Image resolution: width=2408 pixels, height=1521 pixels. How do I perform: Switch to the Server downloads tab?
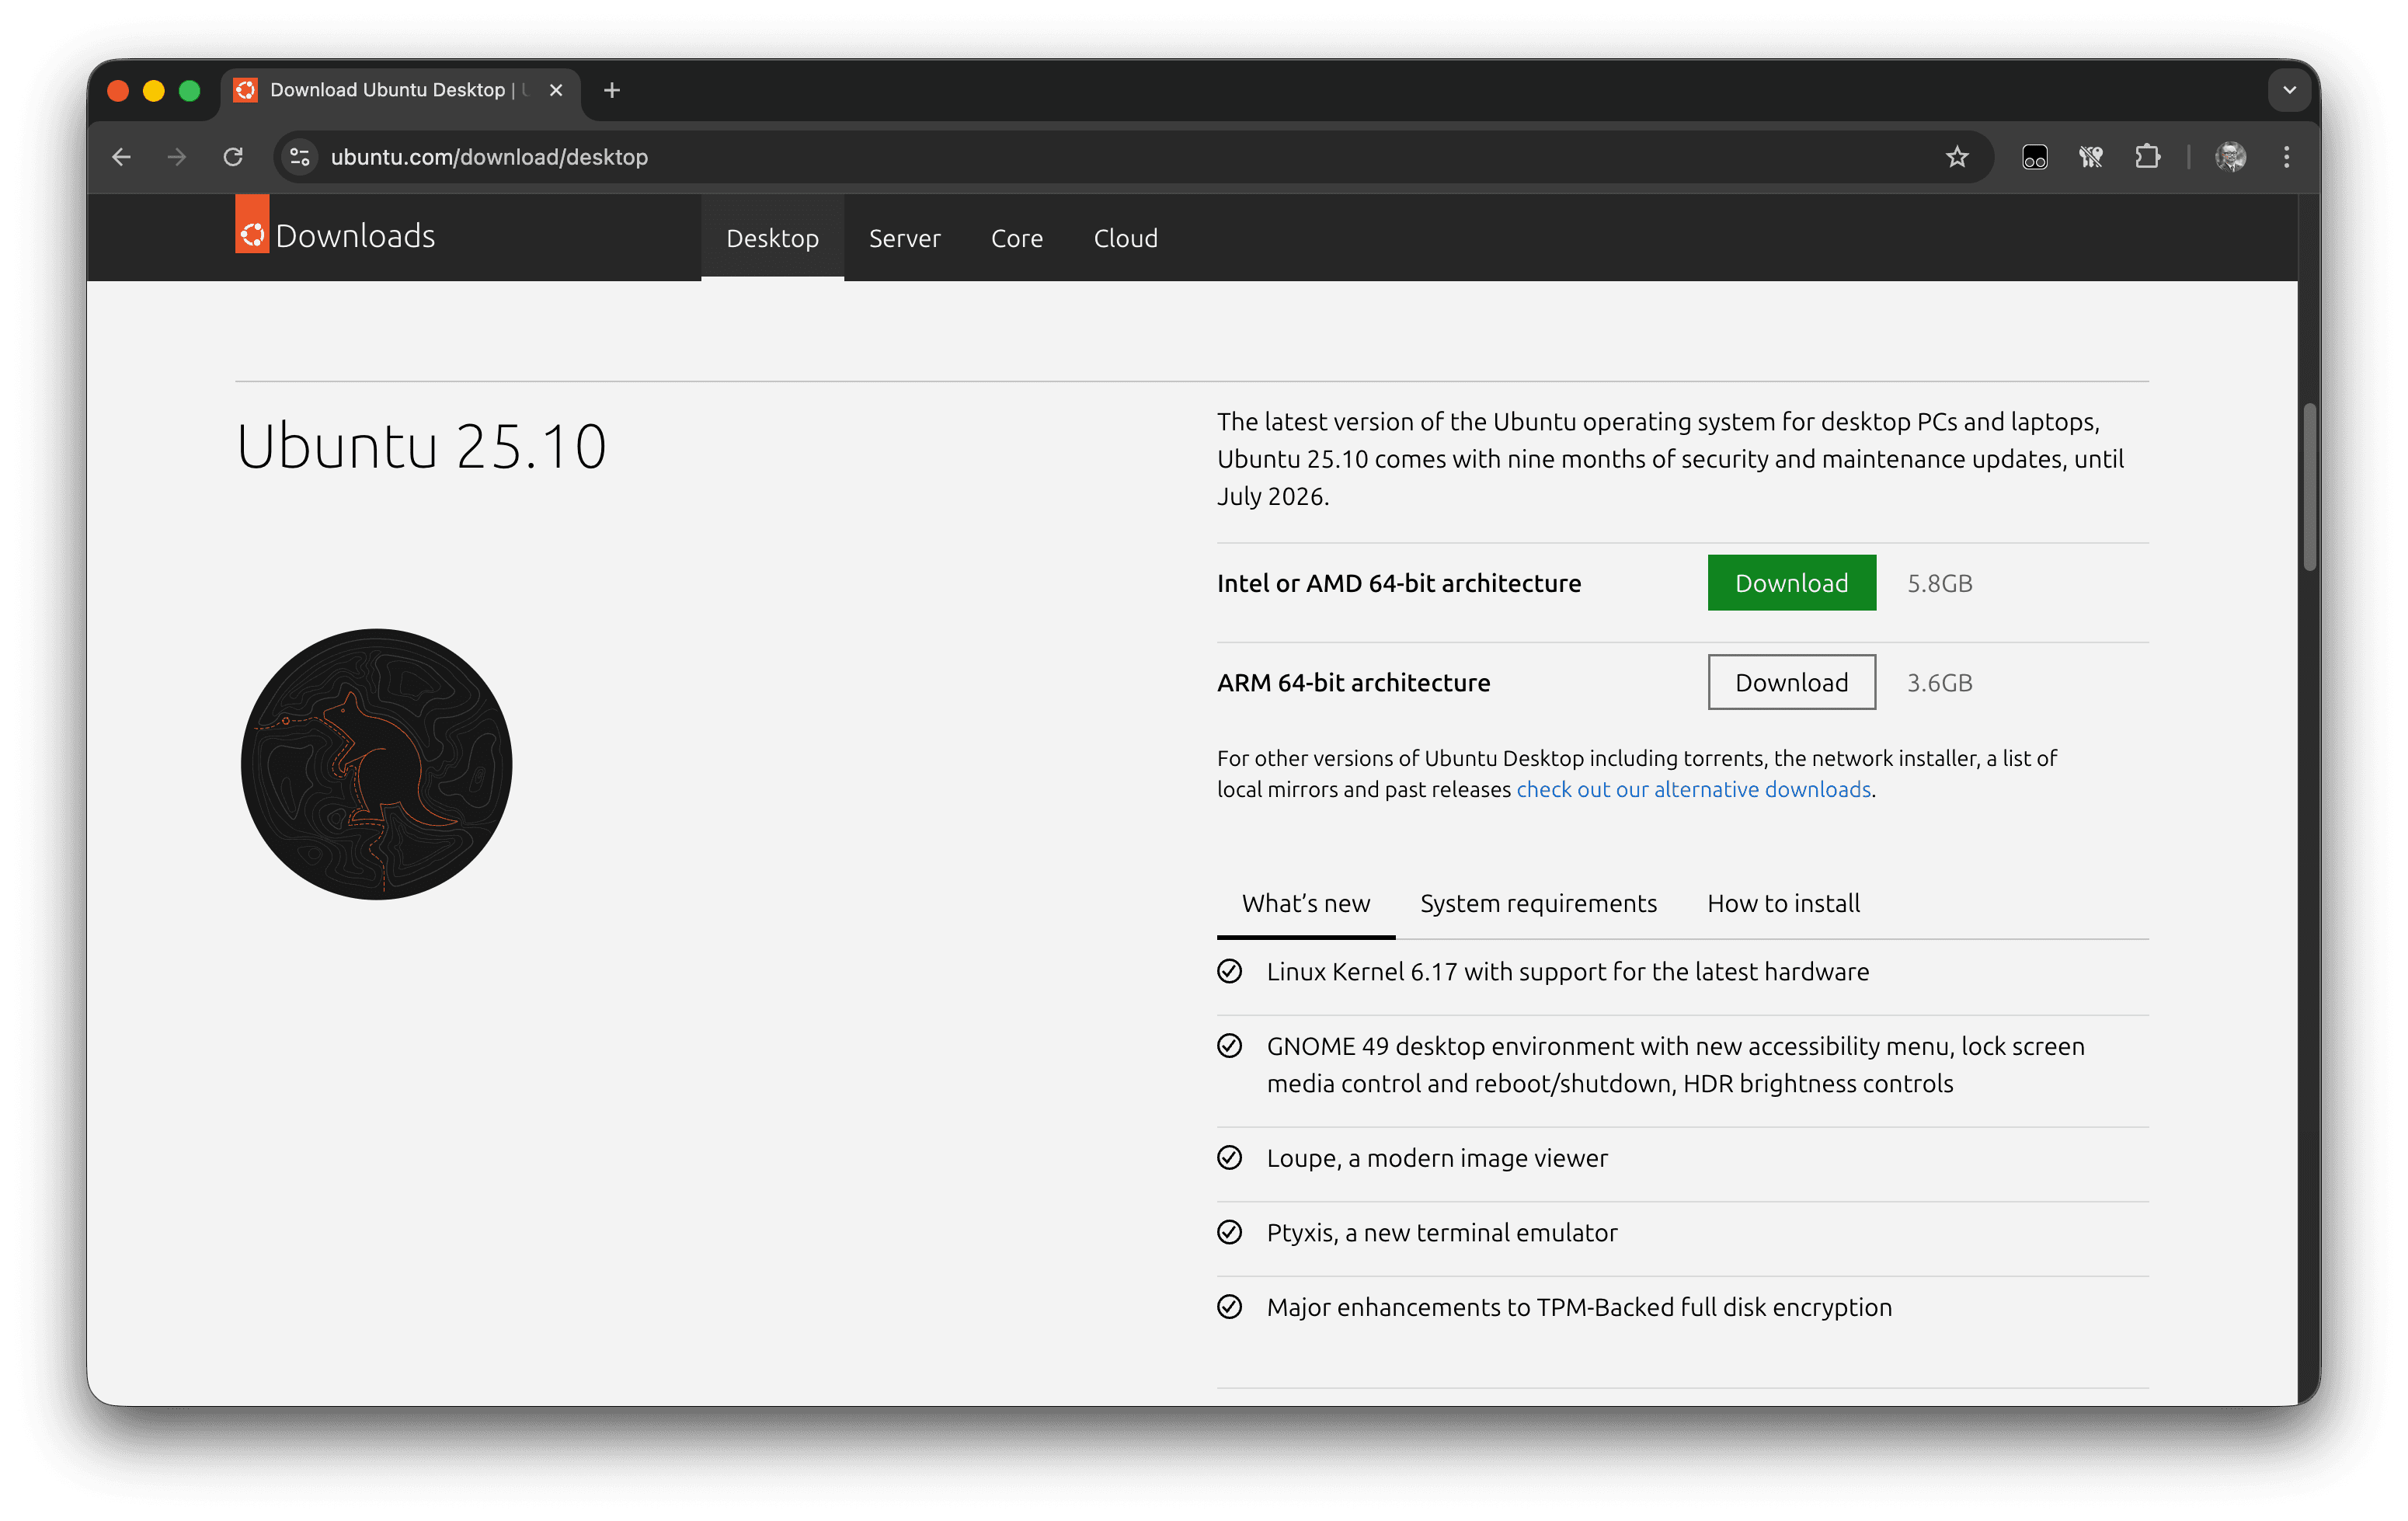coord(904,238)
